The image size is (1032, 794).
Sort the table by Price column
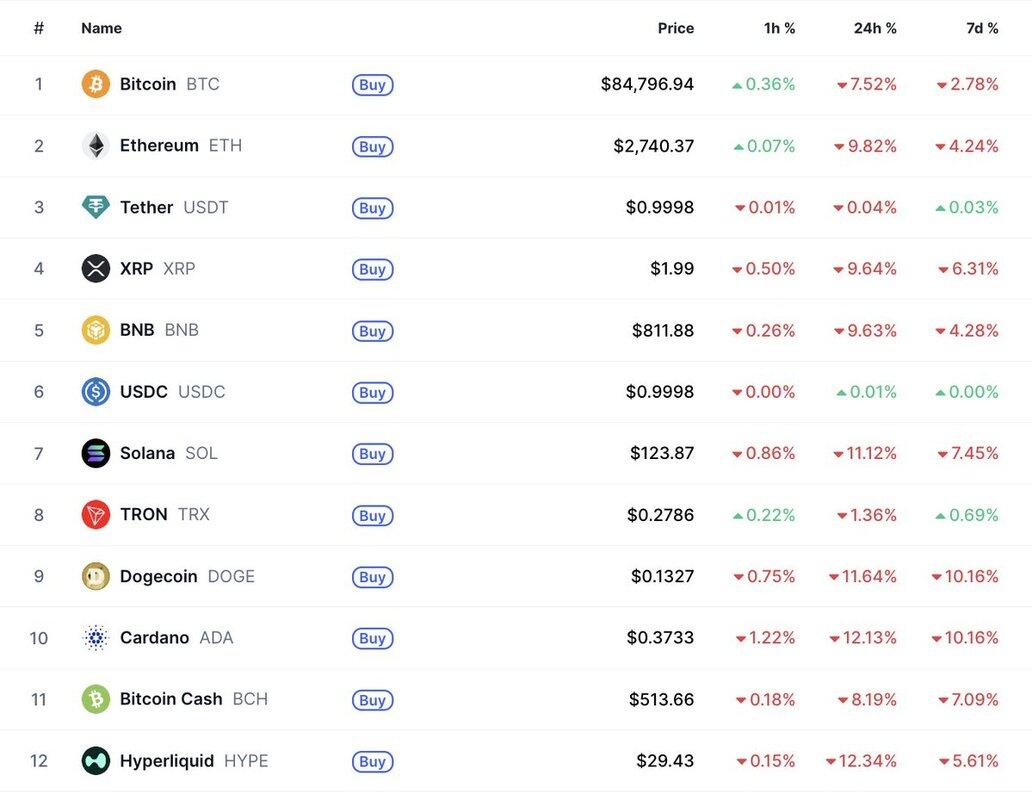click(675, 28)
